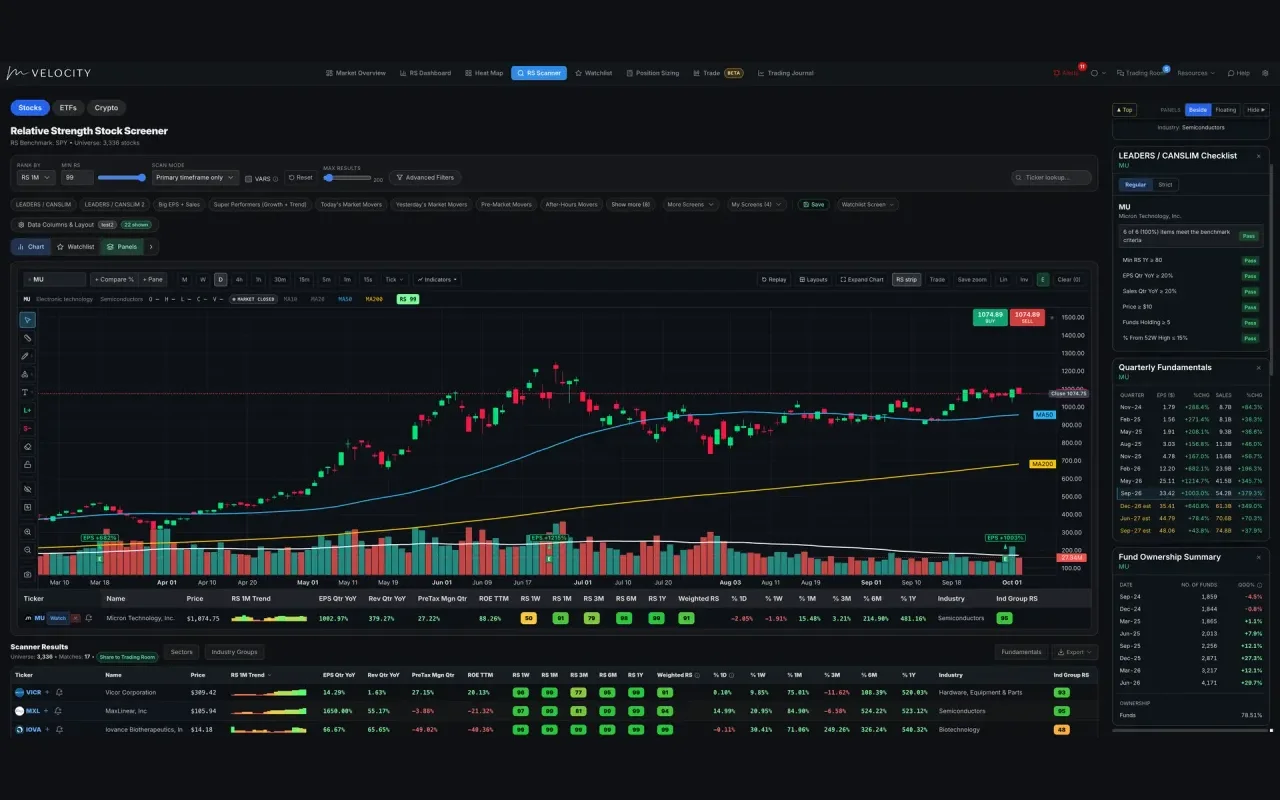Viewport: 1280px width, 800px height.
Task: Click the lock drawings icon
Action: click(x=27, y=465)
